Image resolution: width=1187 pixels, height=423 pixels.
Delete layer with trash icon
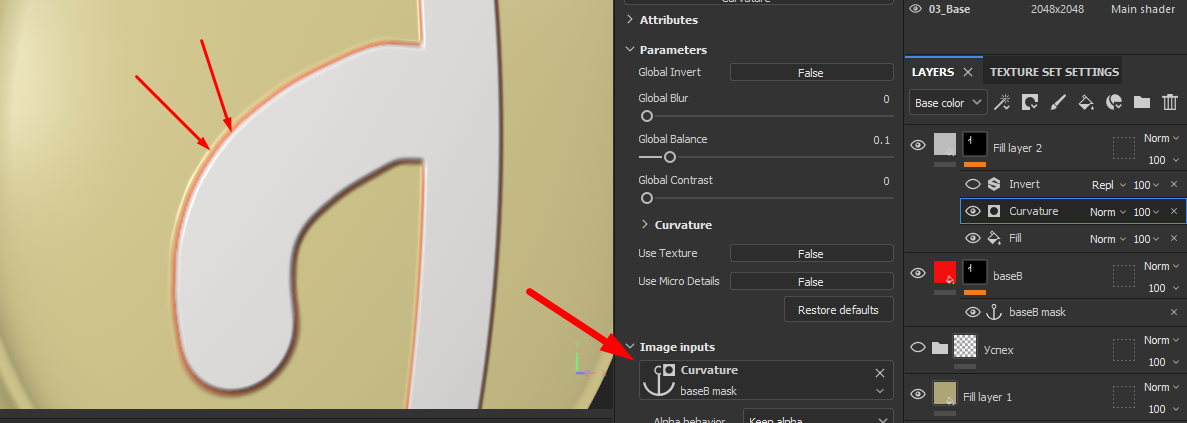pyautogui.click(x=1170, y=102)
